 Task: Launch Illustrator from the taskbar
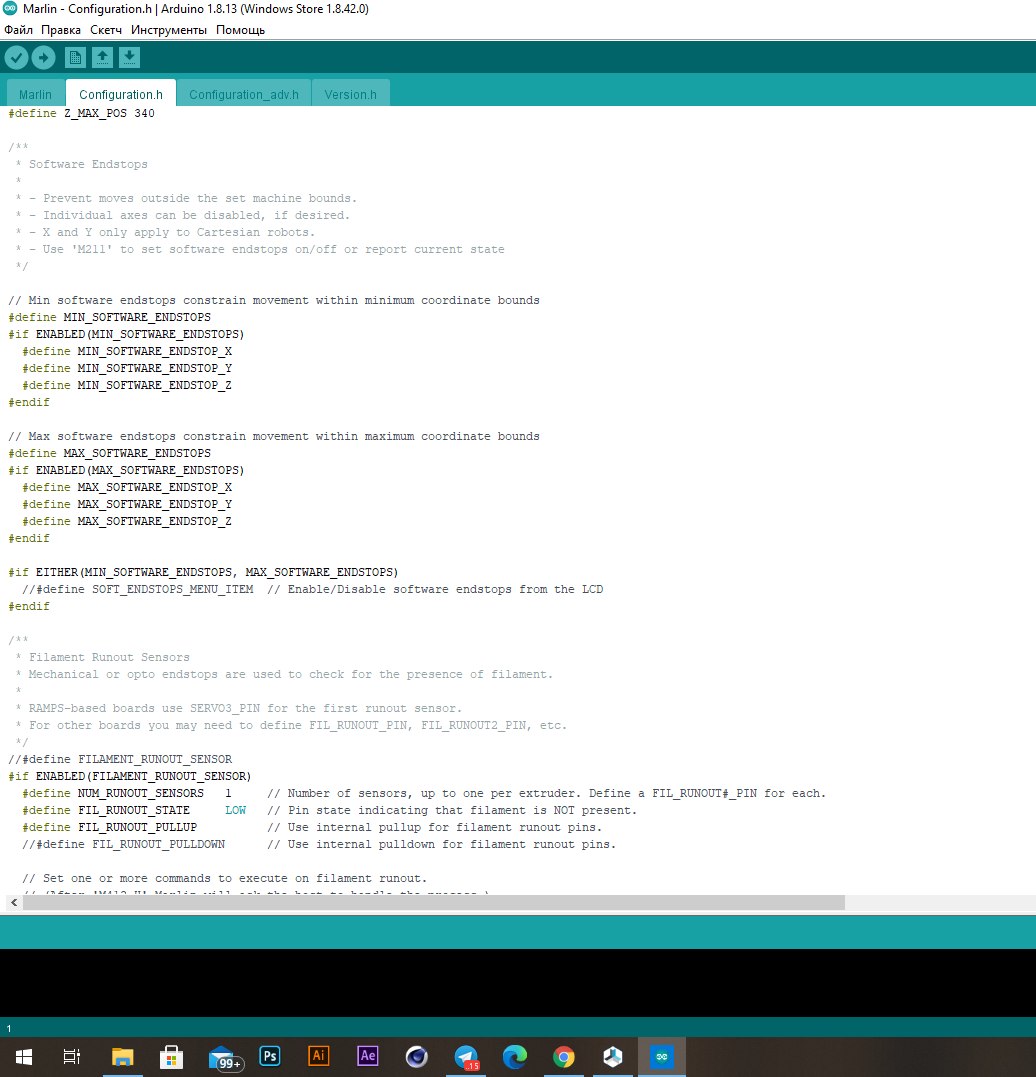319,1056
